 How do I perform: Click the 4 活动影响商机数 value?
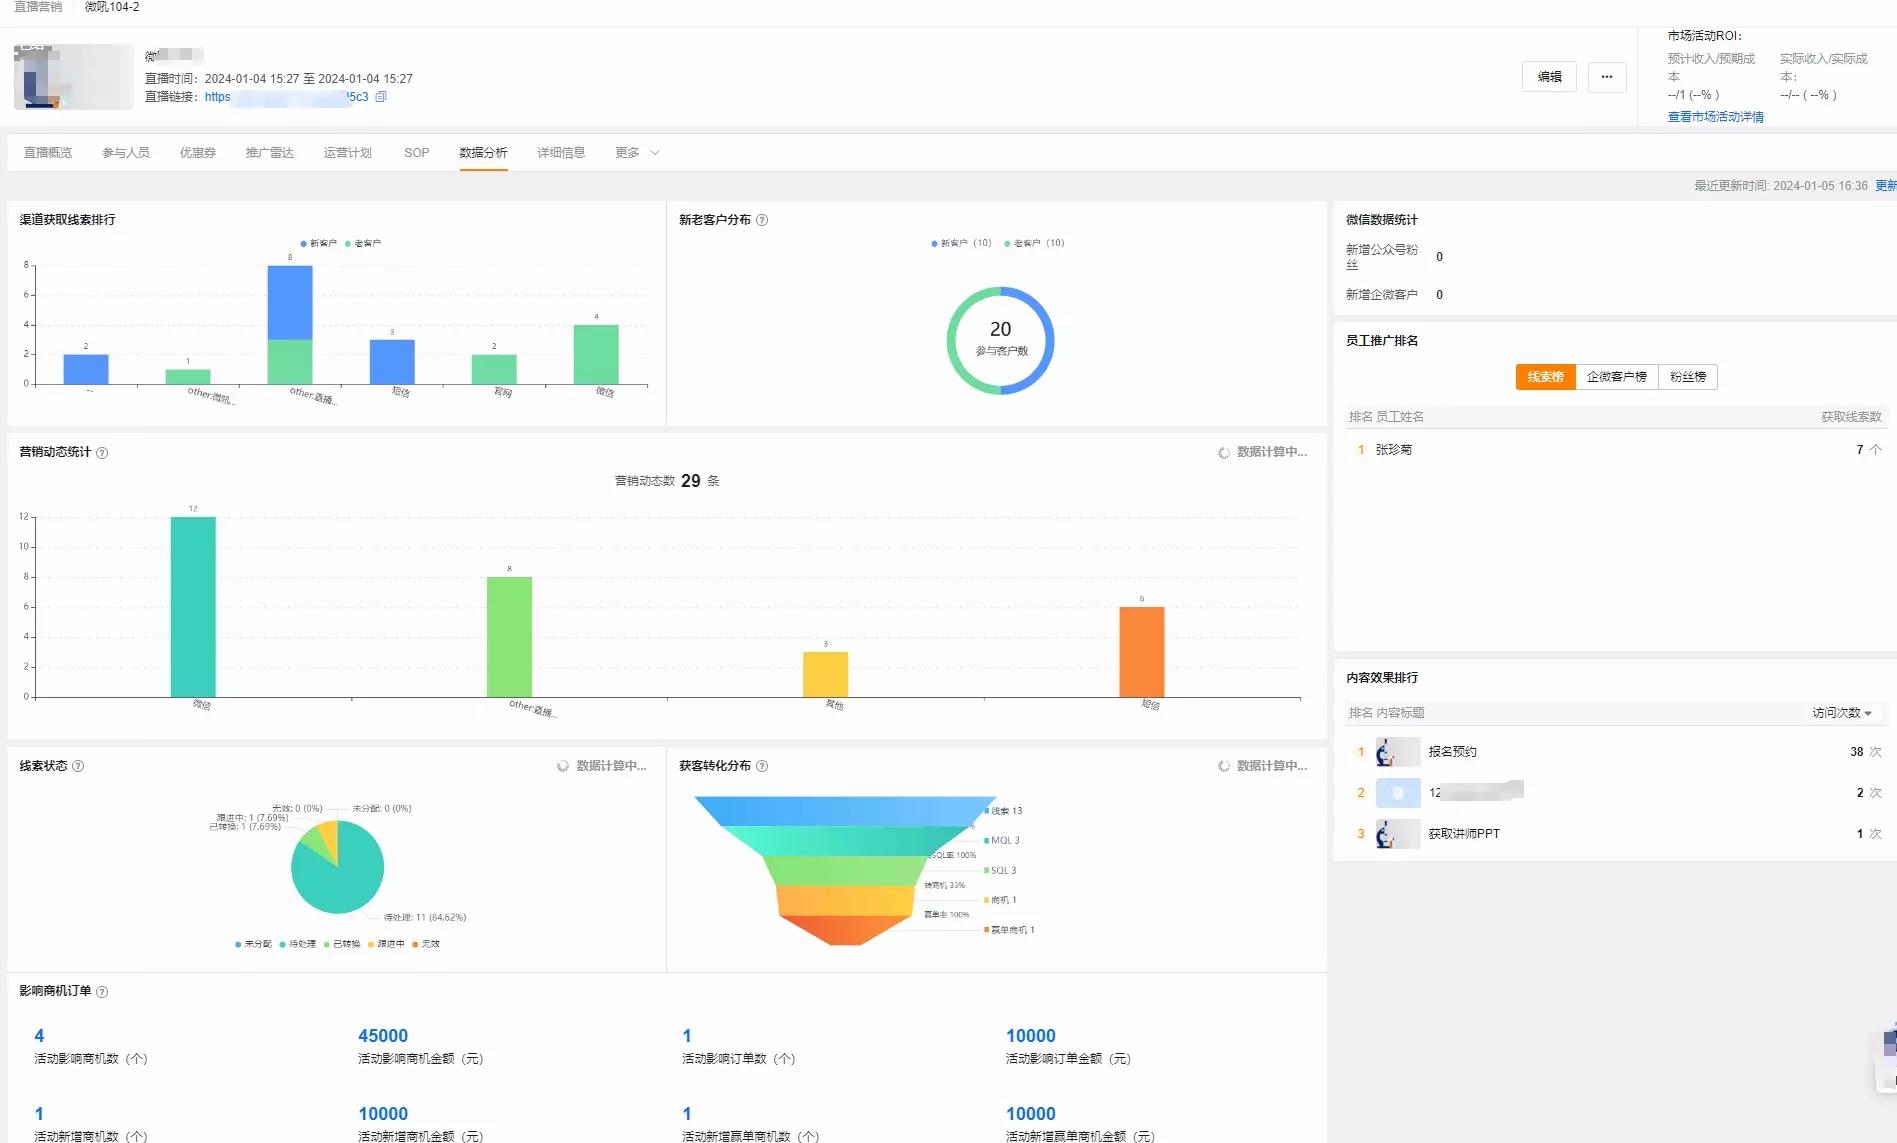39,1036
